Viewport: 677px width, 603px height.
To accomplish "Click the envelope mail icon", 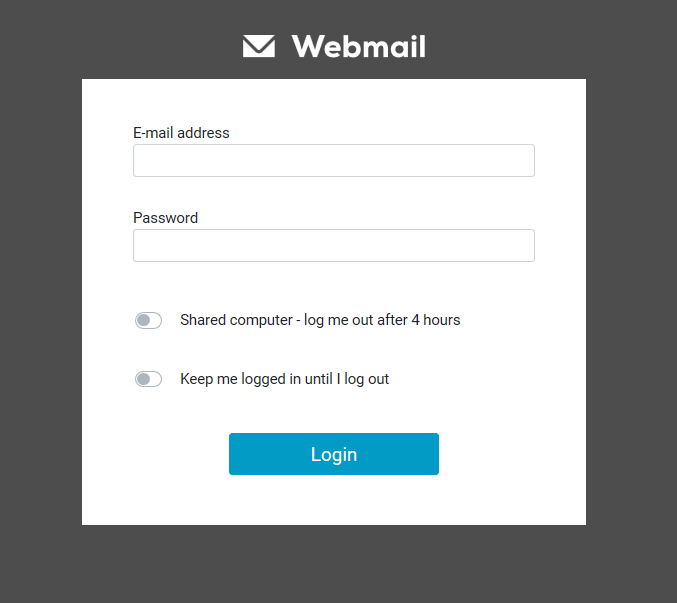I will click(259, 46).
